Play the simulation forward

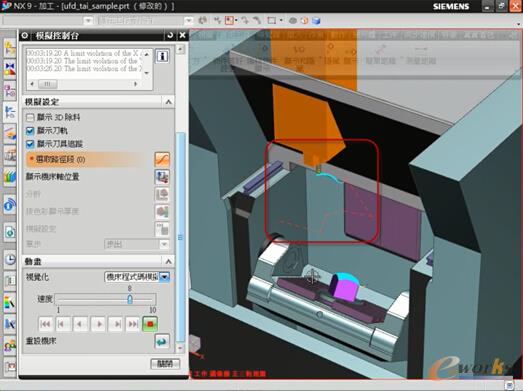tap(99, 324)
